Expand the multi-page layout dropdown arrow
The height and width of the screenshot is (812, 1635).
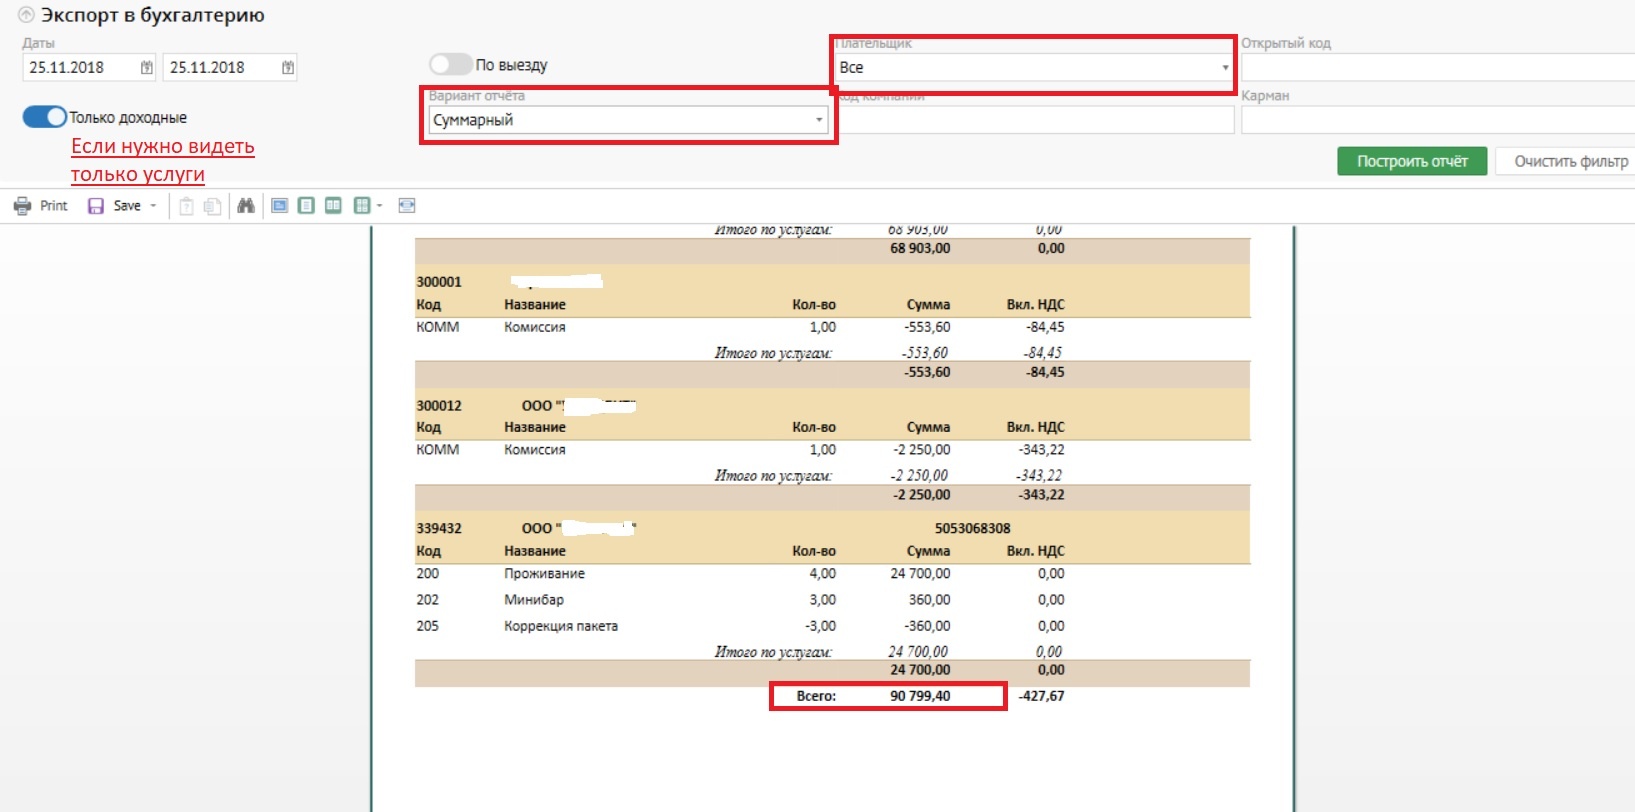[380, 206]
